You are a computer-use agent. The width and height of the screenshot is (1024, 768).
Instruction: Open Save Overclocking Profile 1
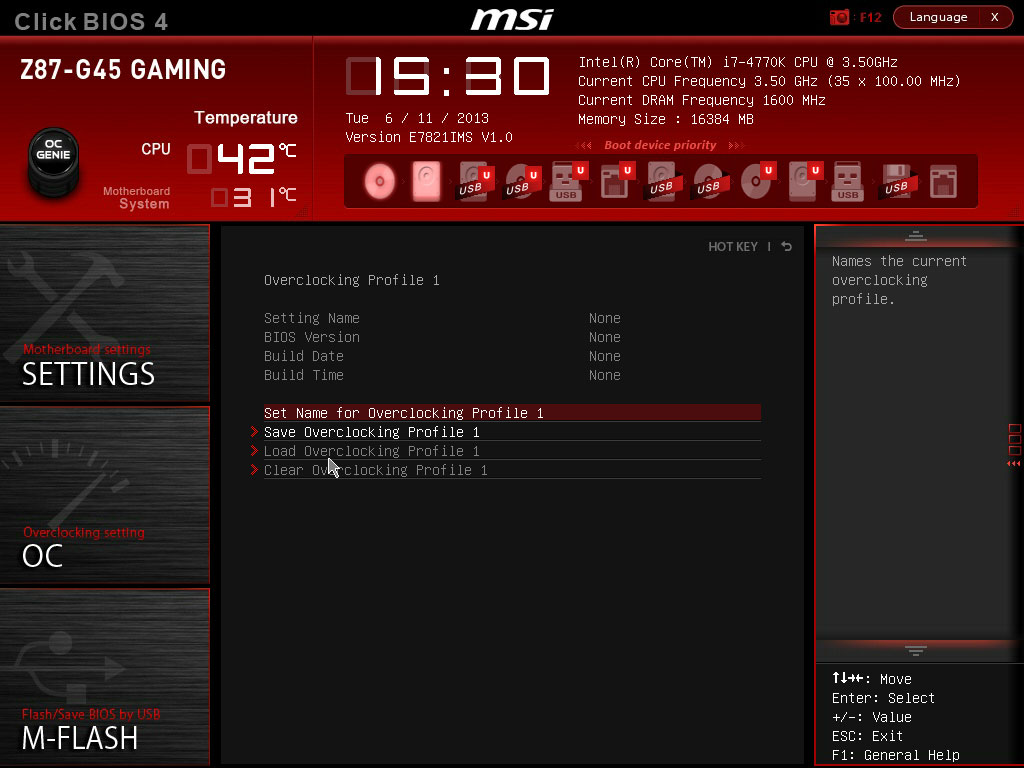click(x=512, y=432)
